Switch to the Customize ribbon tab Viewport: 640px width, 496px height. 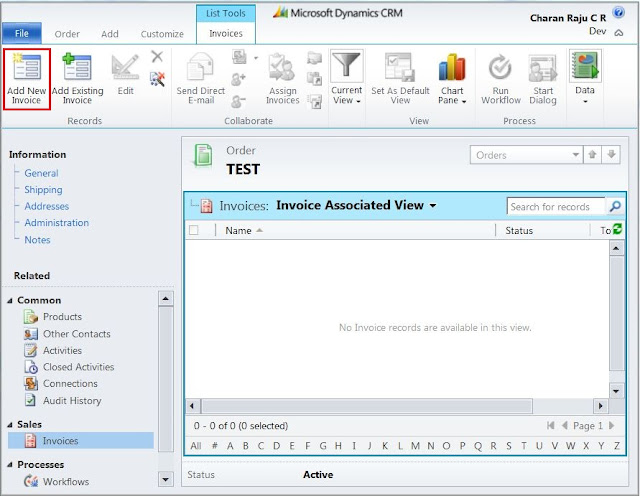point(162,34)
